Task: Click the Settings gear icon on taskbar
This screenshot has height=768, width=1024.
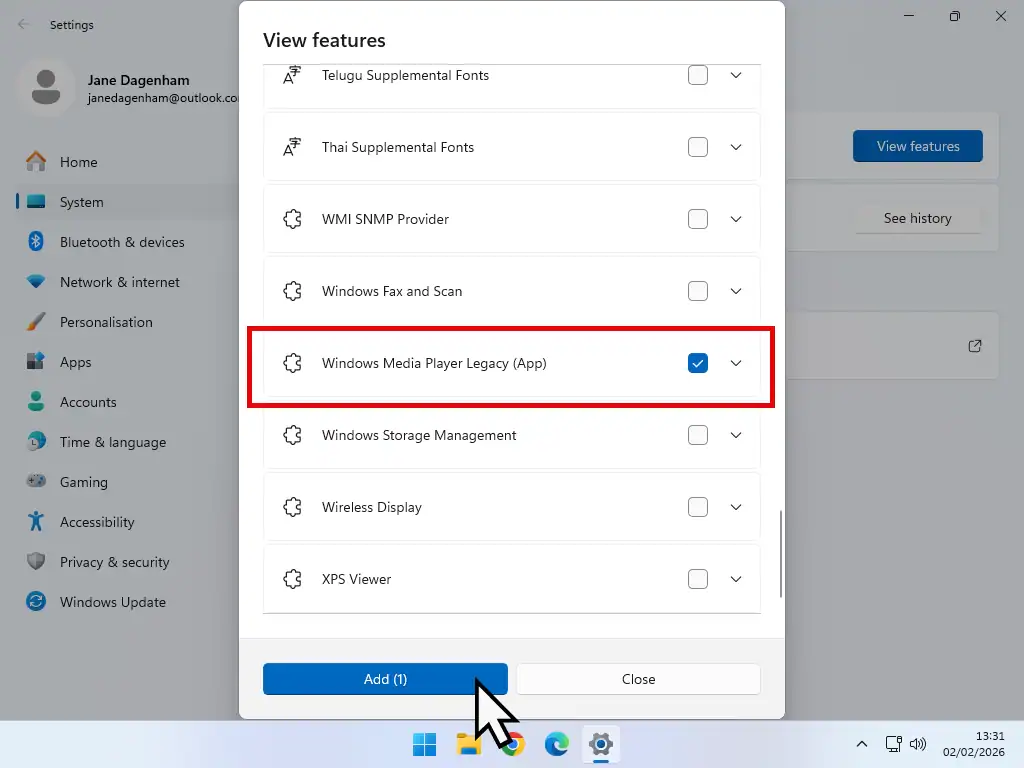Action: point(600,744)
